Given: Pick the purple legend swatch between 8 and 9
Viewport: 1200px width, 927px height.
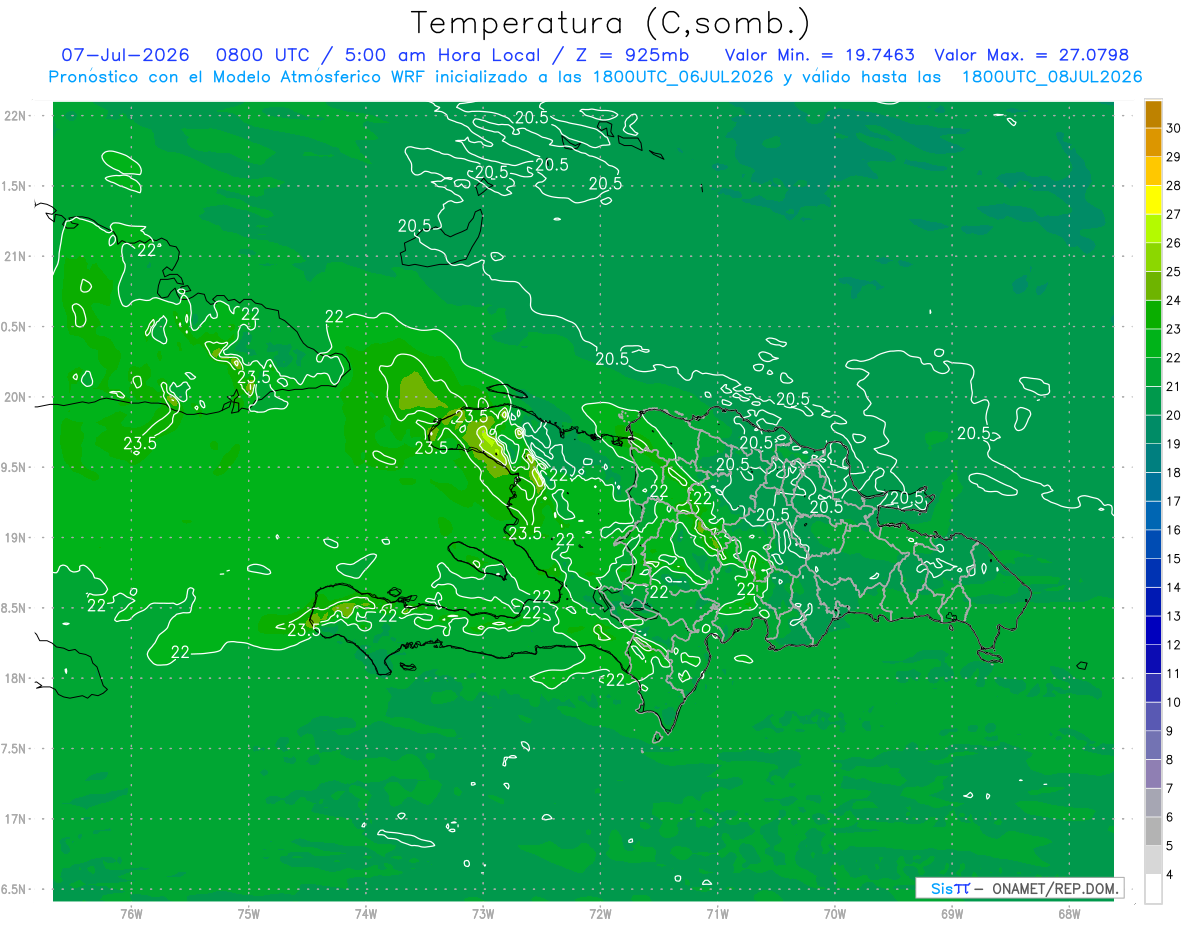Looking at the screenshot, I should coord(1153,745).
